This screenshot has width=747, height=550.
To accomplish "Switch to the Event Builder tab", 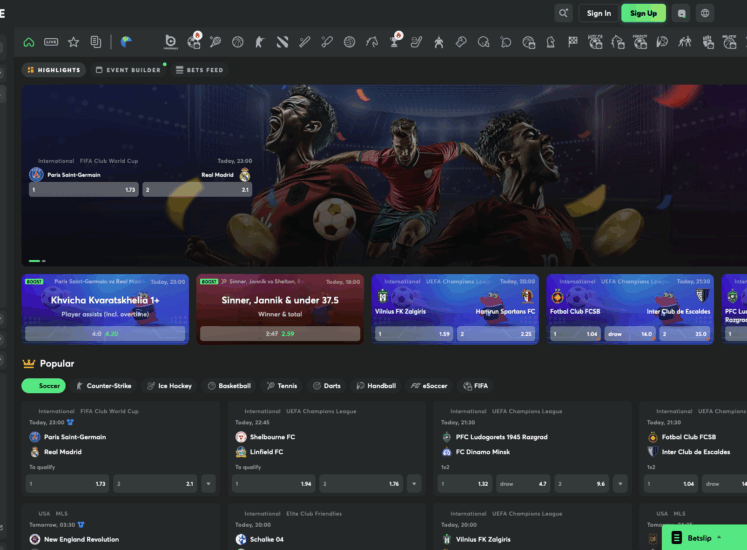I will click(128, 70).
